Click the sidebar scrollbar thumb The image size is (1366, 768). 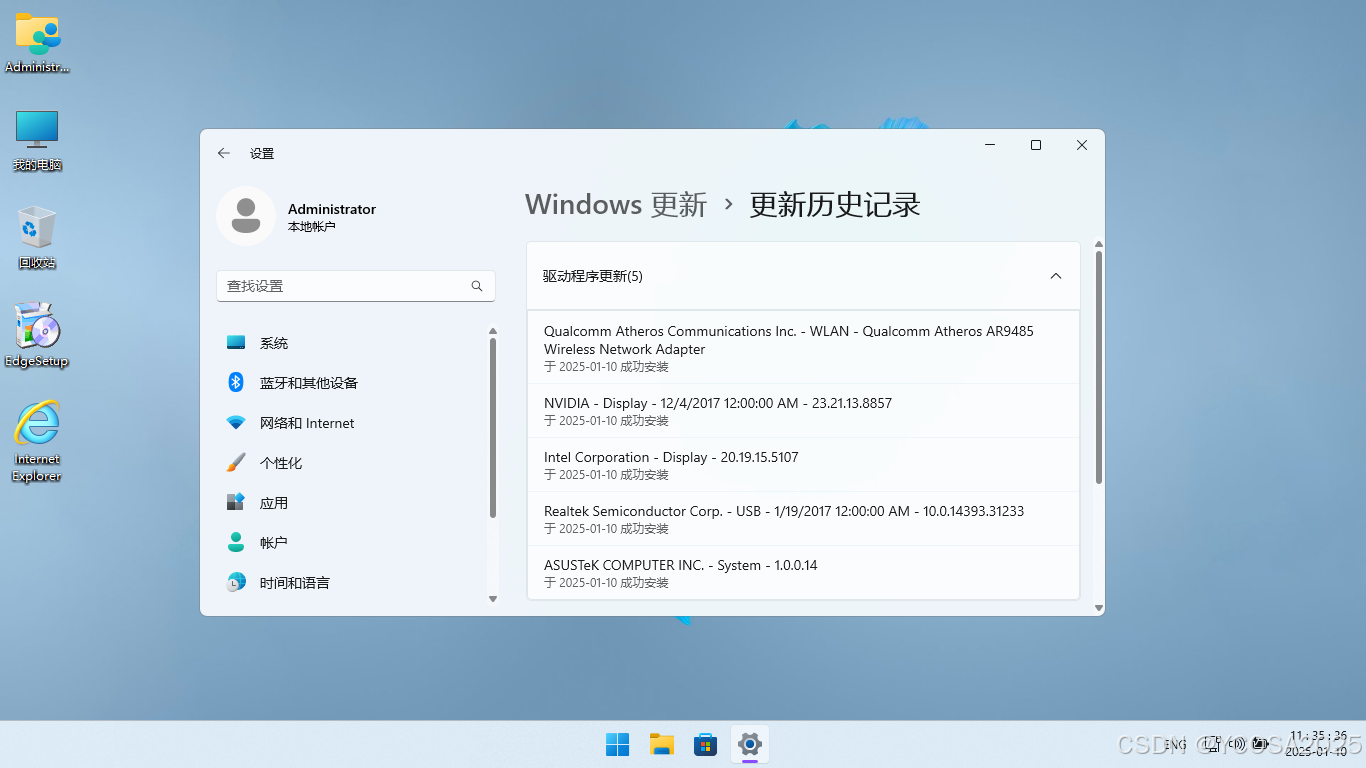pyautogui.click(x=493, y=428)
